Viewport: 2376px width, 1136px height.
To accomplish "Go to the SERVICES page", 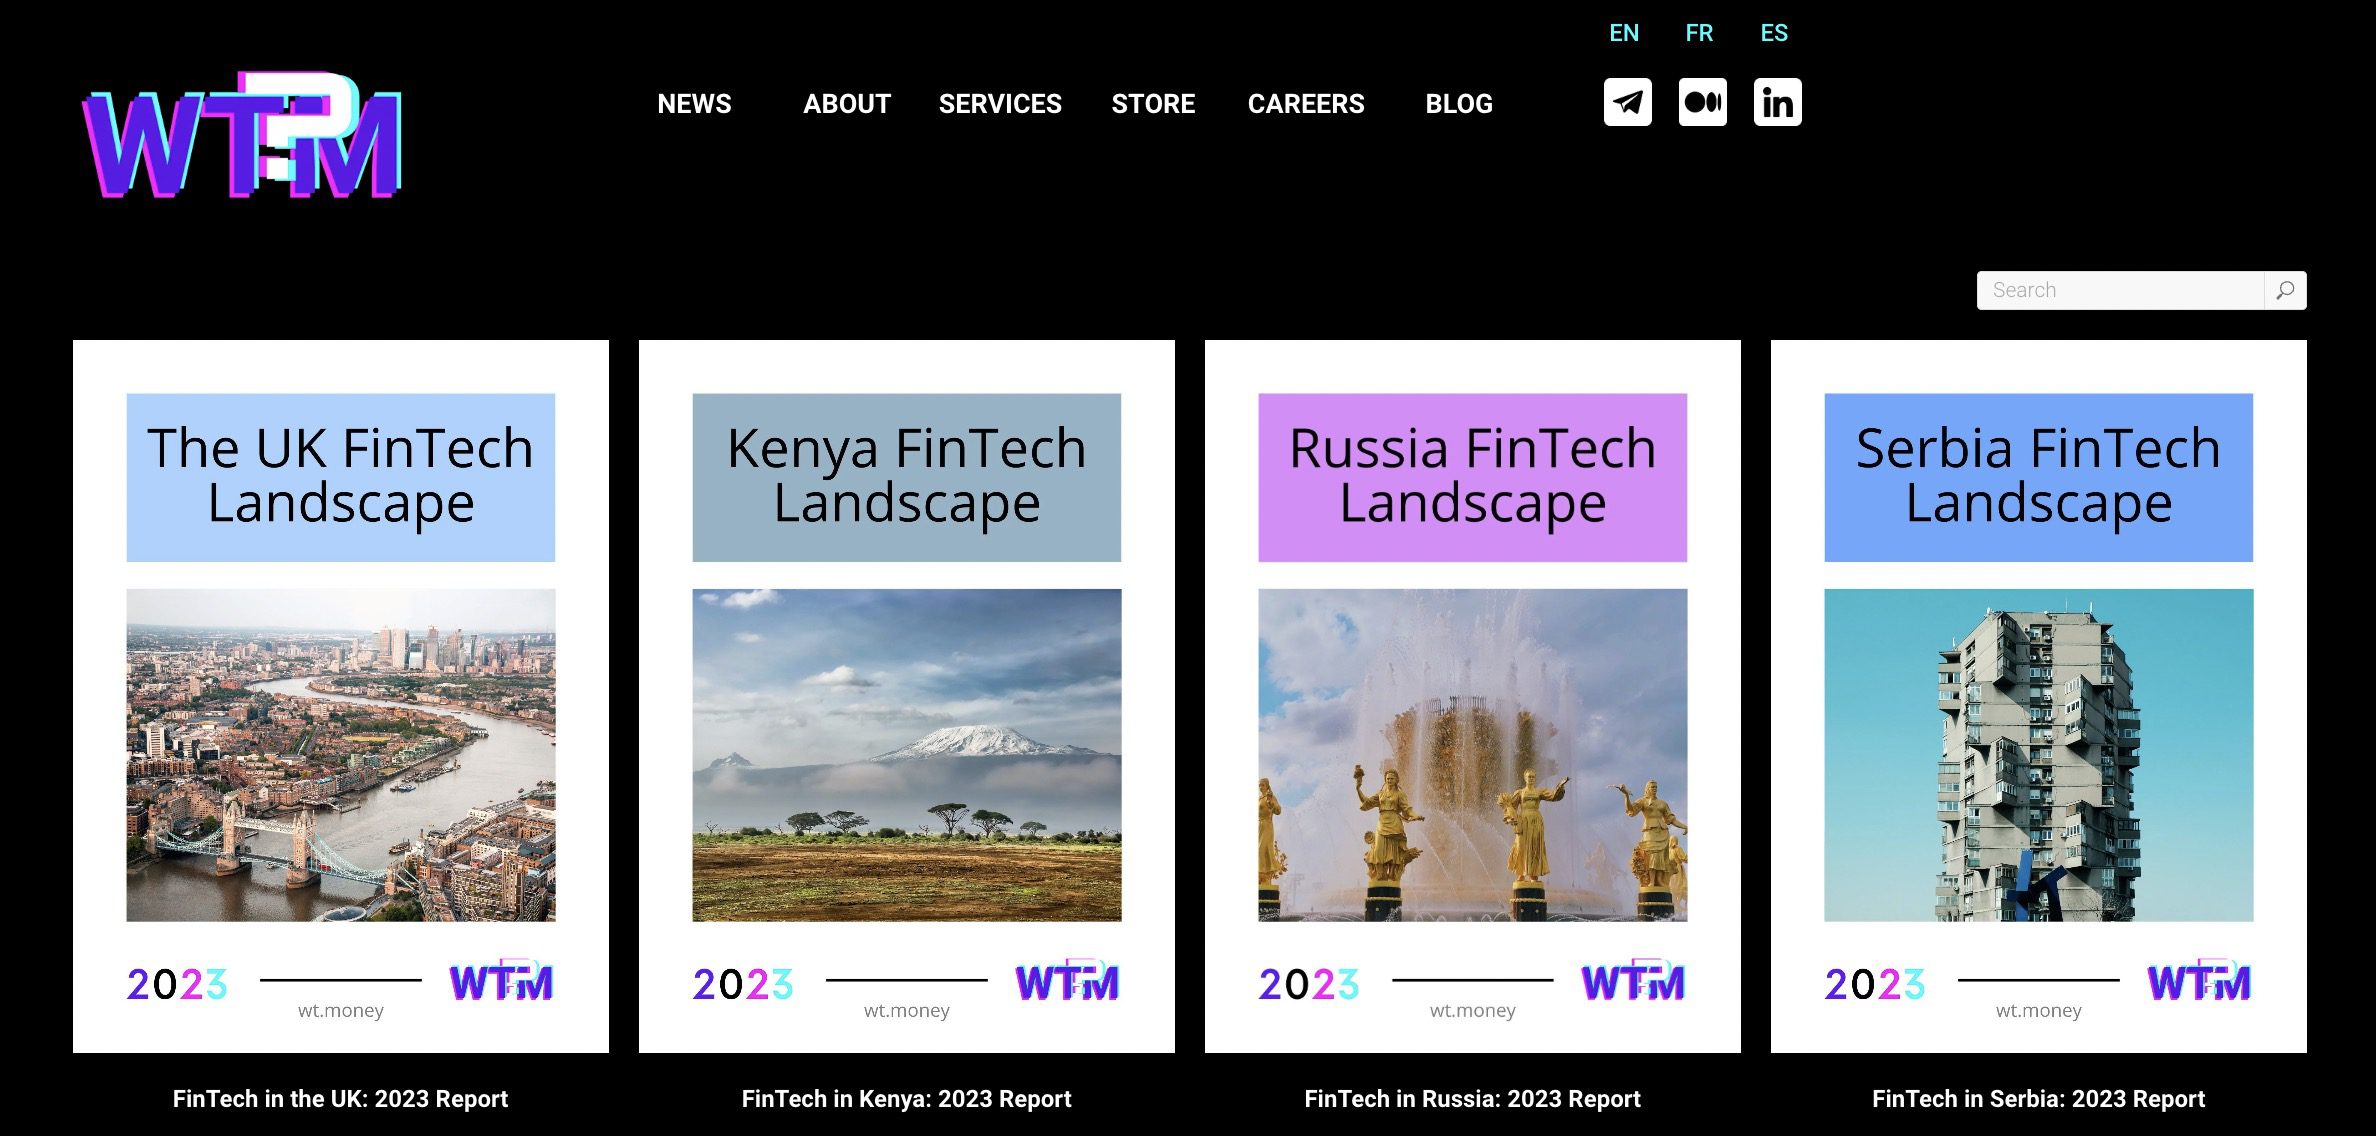I will [x=1000, y=104].
